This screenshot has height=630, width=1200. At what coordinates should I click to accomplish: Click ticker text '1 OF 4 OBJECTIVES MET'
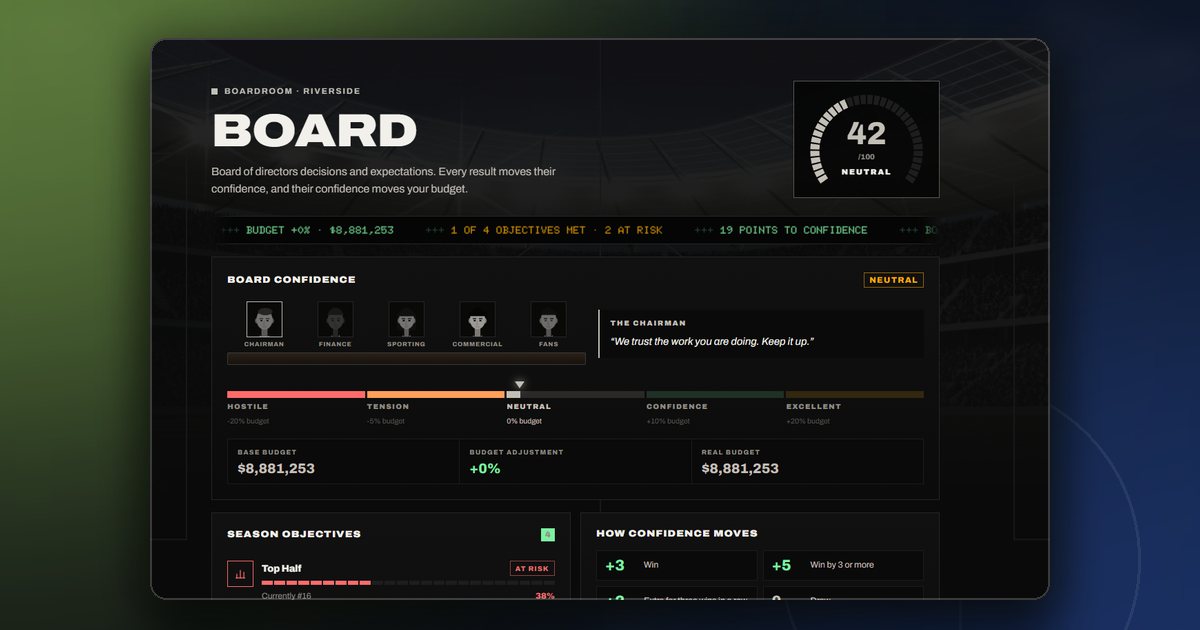click(518, 230)
